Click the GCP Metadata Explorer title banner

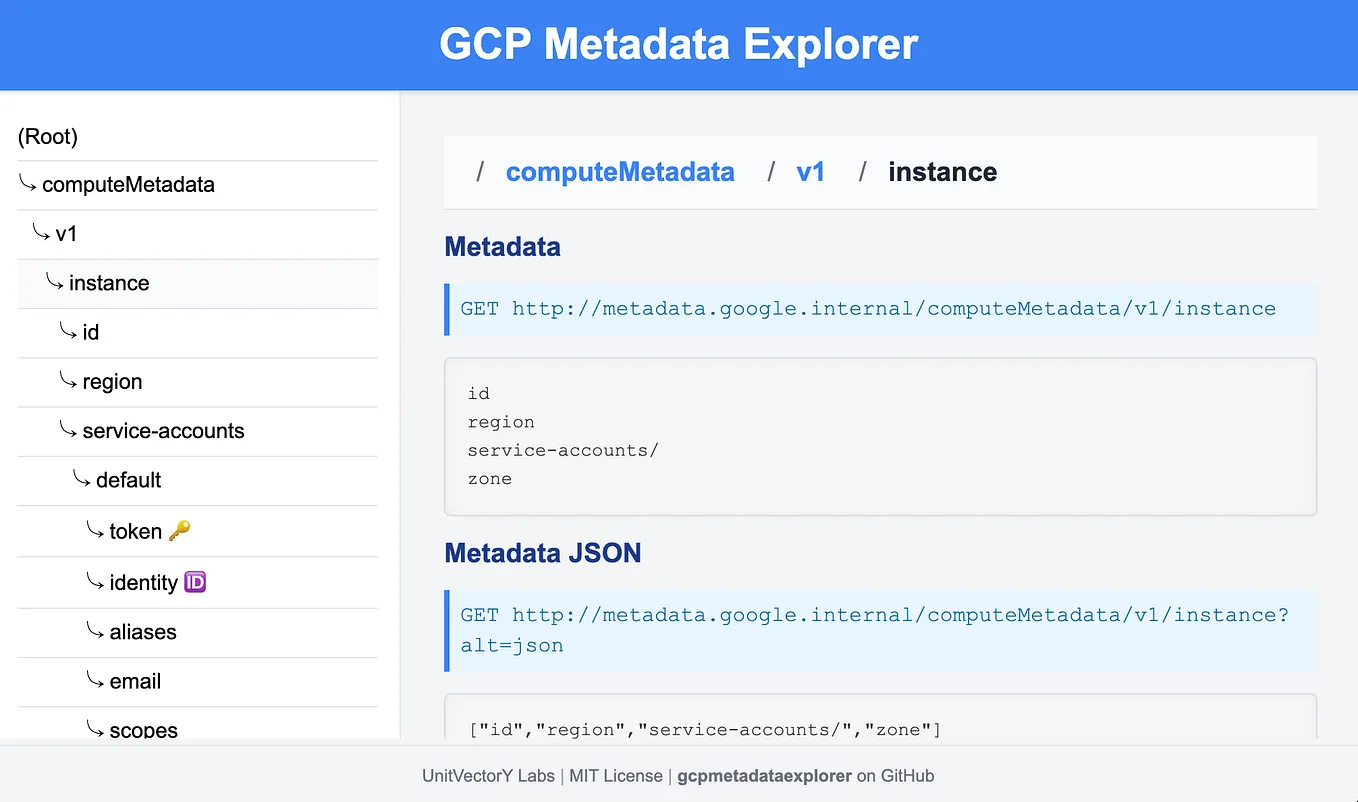tap(678, 44)
